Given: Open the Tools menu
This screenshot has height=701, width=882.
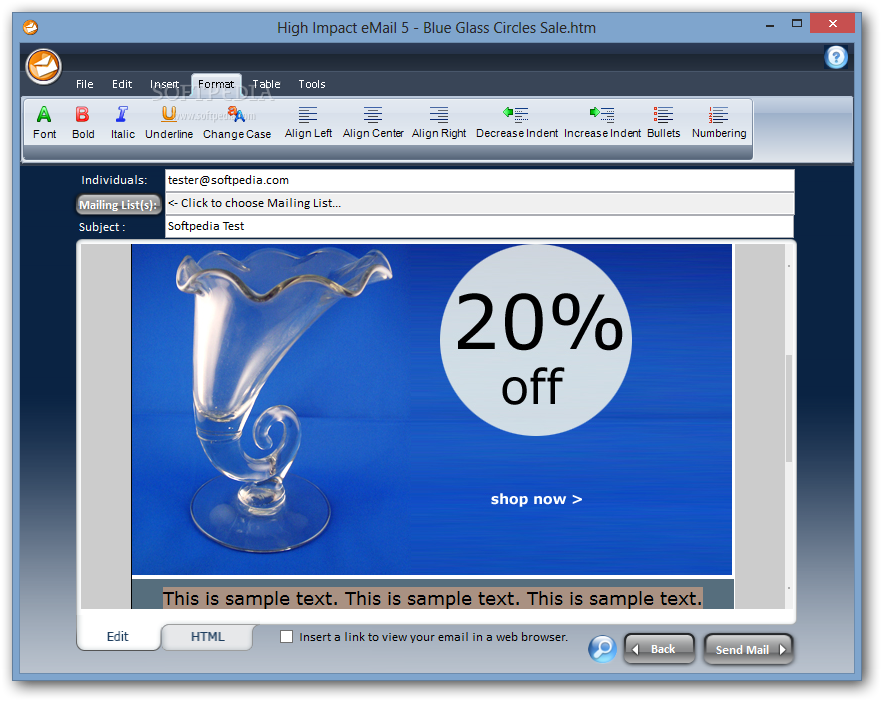Looking at the screenshot, I should (312, 84).
